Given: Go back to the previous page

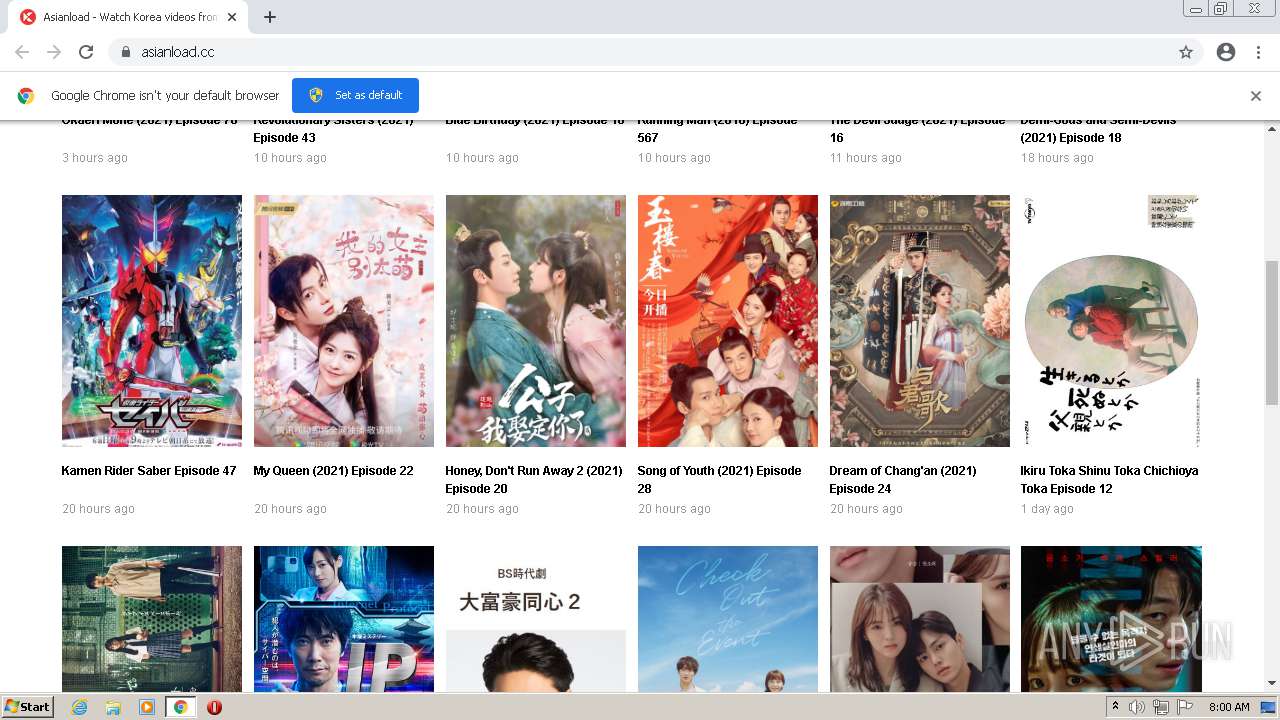Looking at the screenshot, I should [x=22, y=52].
